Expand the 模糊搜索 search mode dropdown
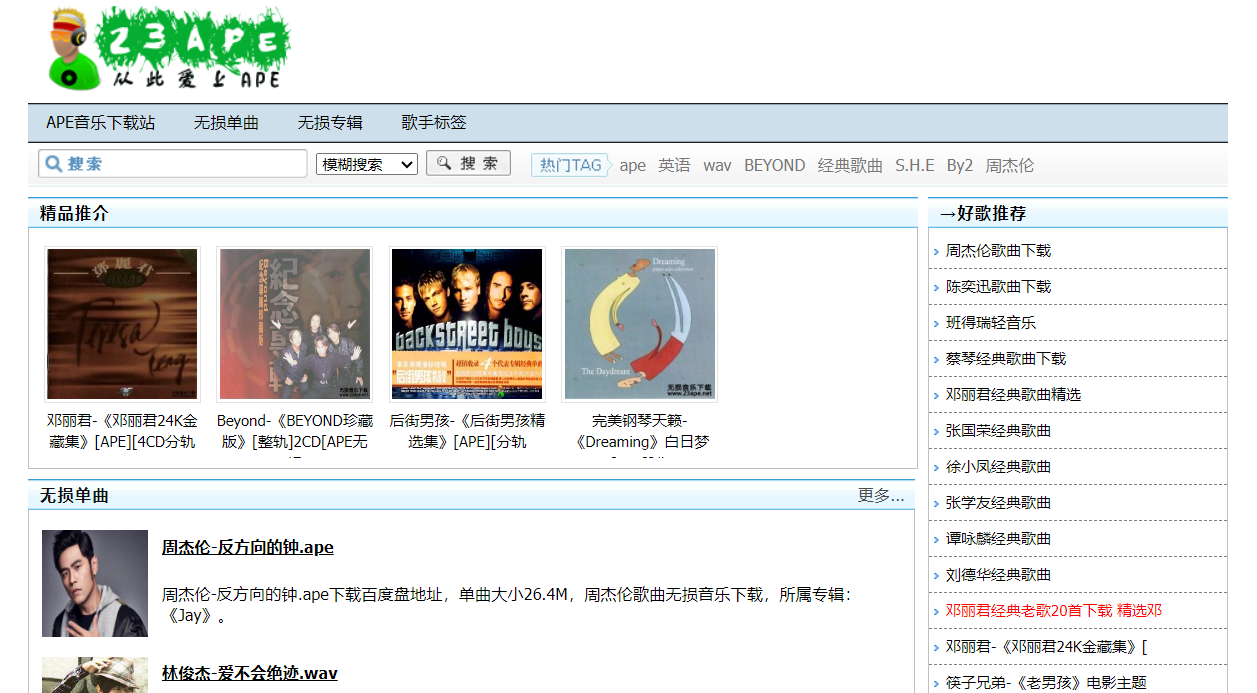Image resolution: width=1257 pixels, height=693 pixels. click(367, 164)
